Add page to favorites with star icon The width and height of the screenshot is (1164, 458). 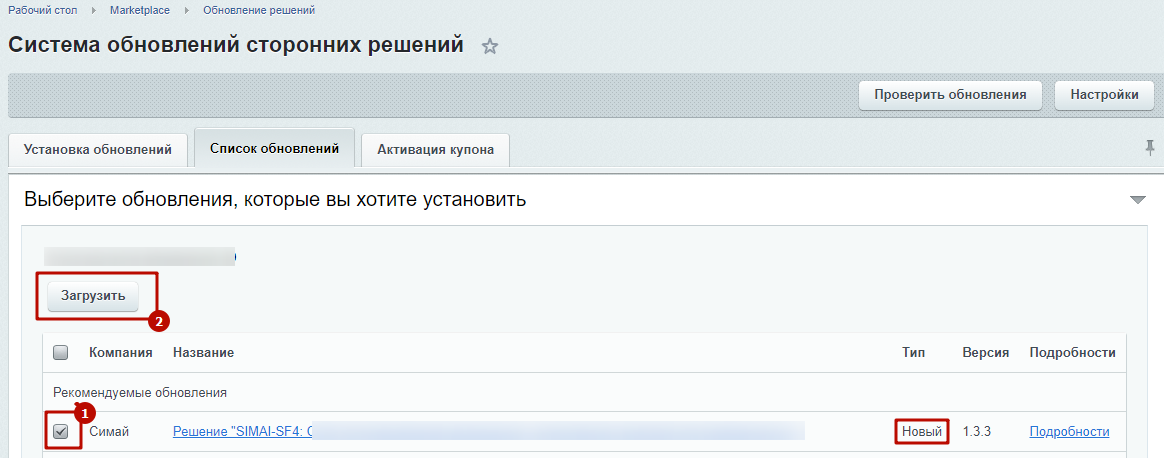[x=490, y=47]
